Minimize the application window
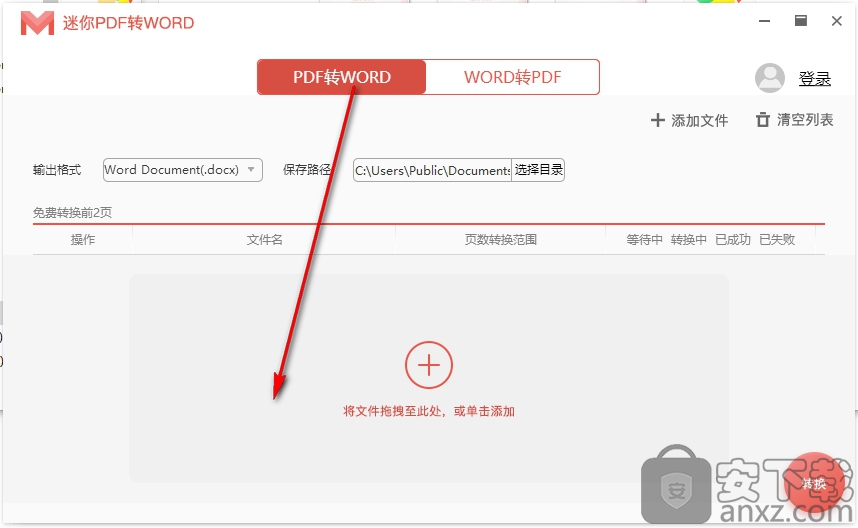Screen dimensions: 858x528 coord(764,21)
